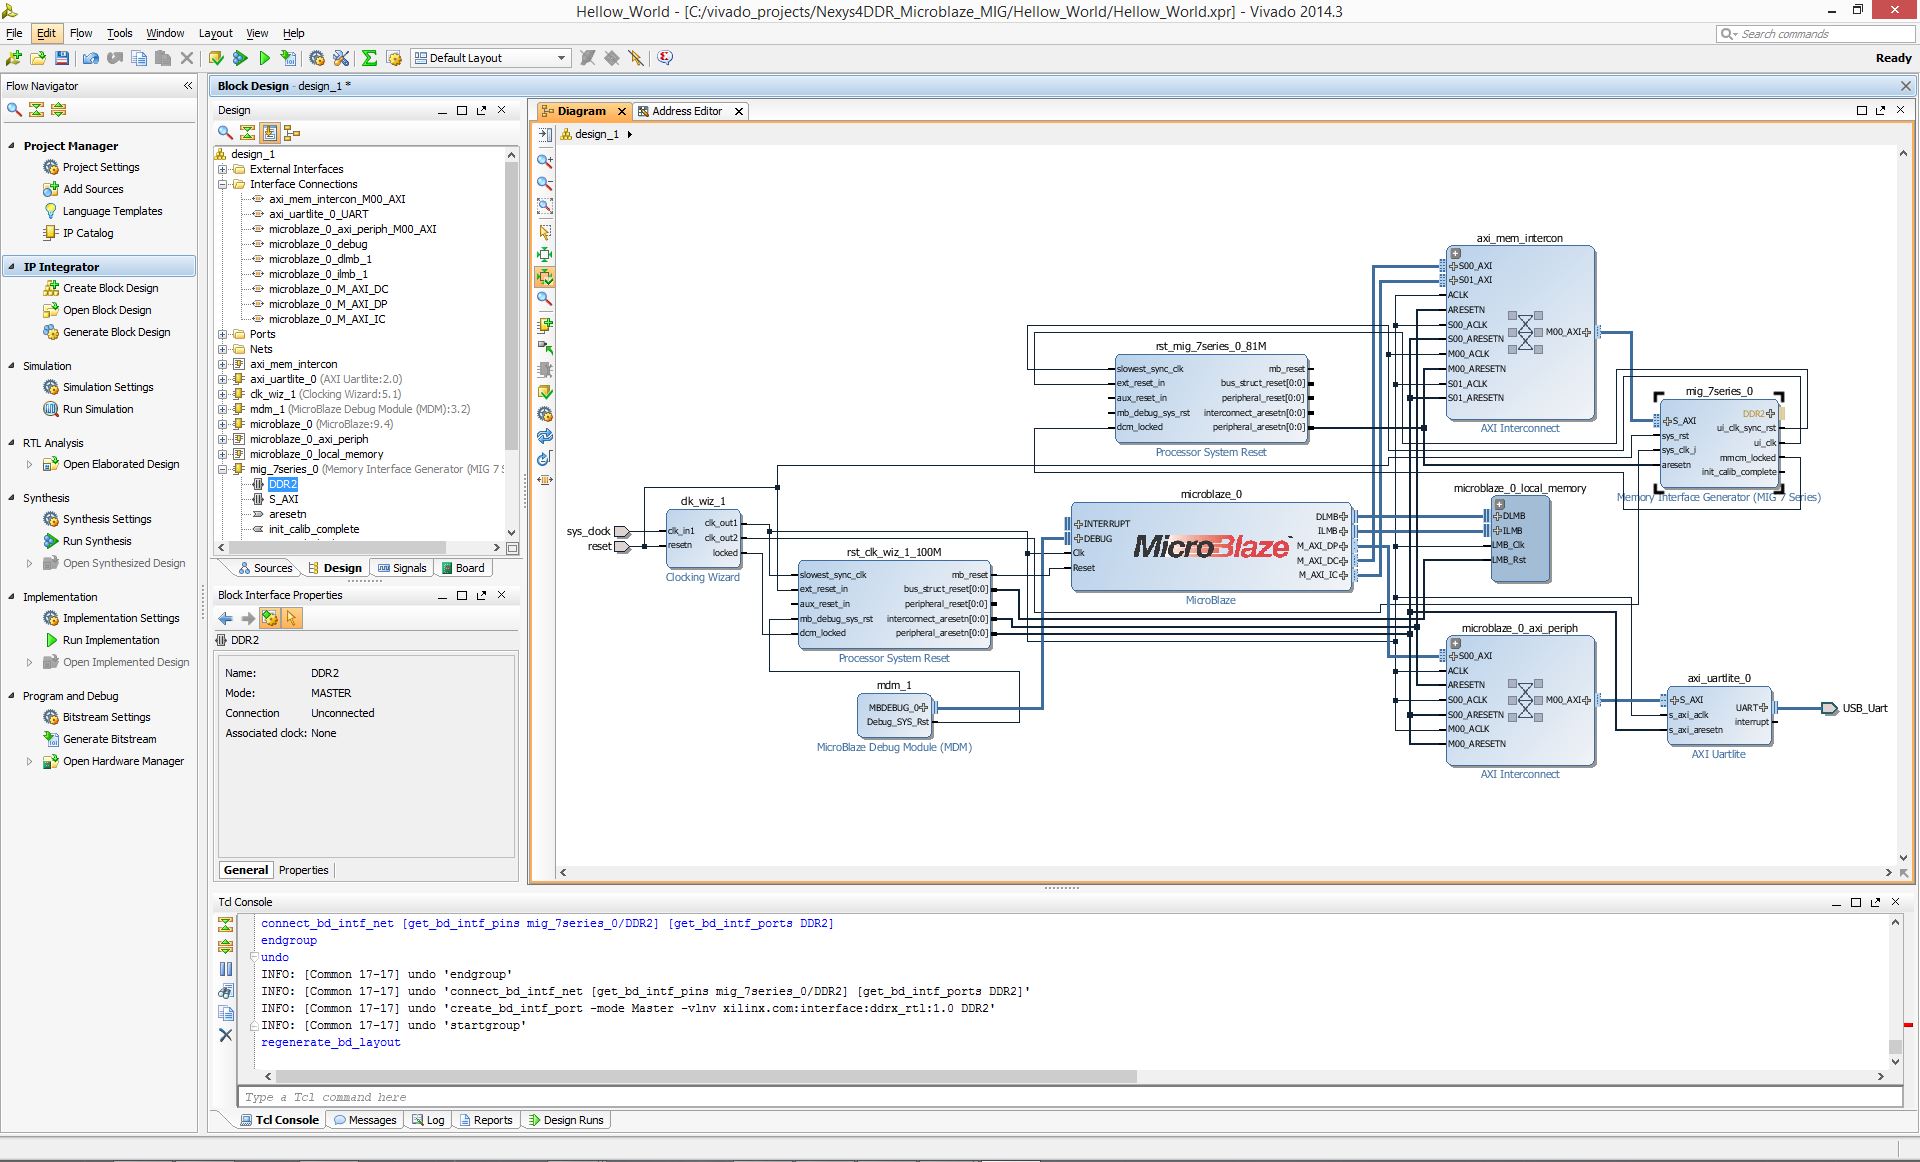
Task: Collapse the Interface Connections tree node
Action: pyautogui.click(x=223, y=184)
